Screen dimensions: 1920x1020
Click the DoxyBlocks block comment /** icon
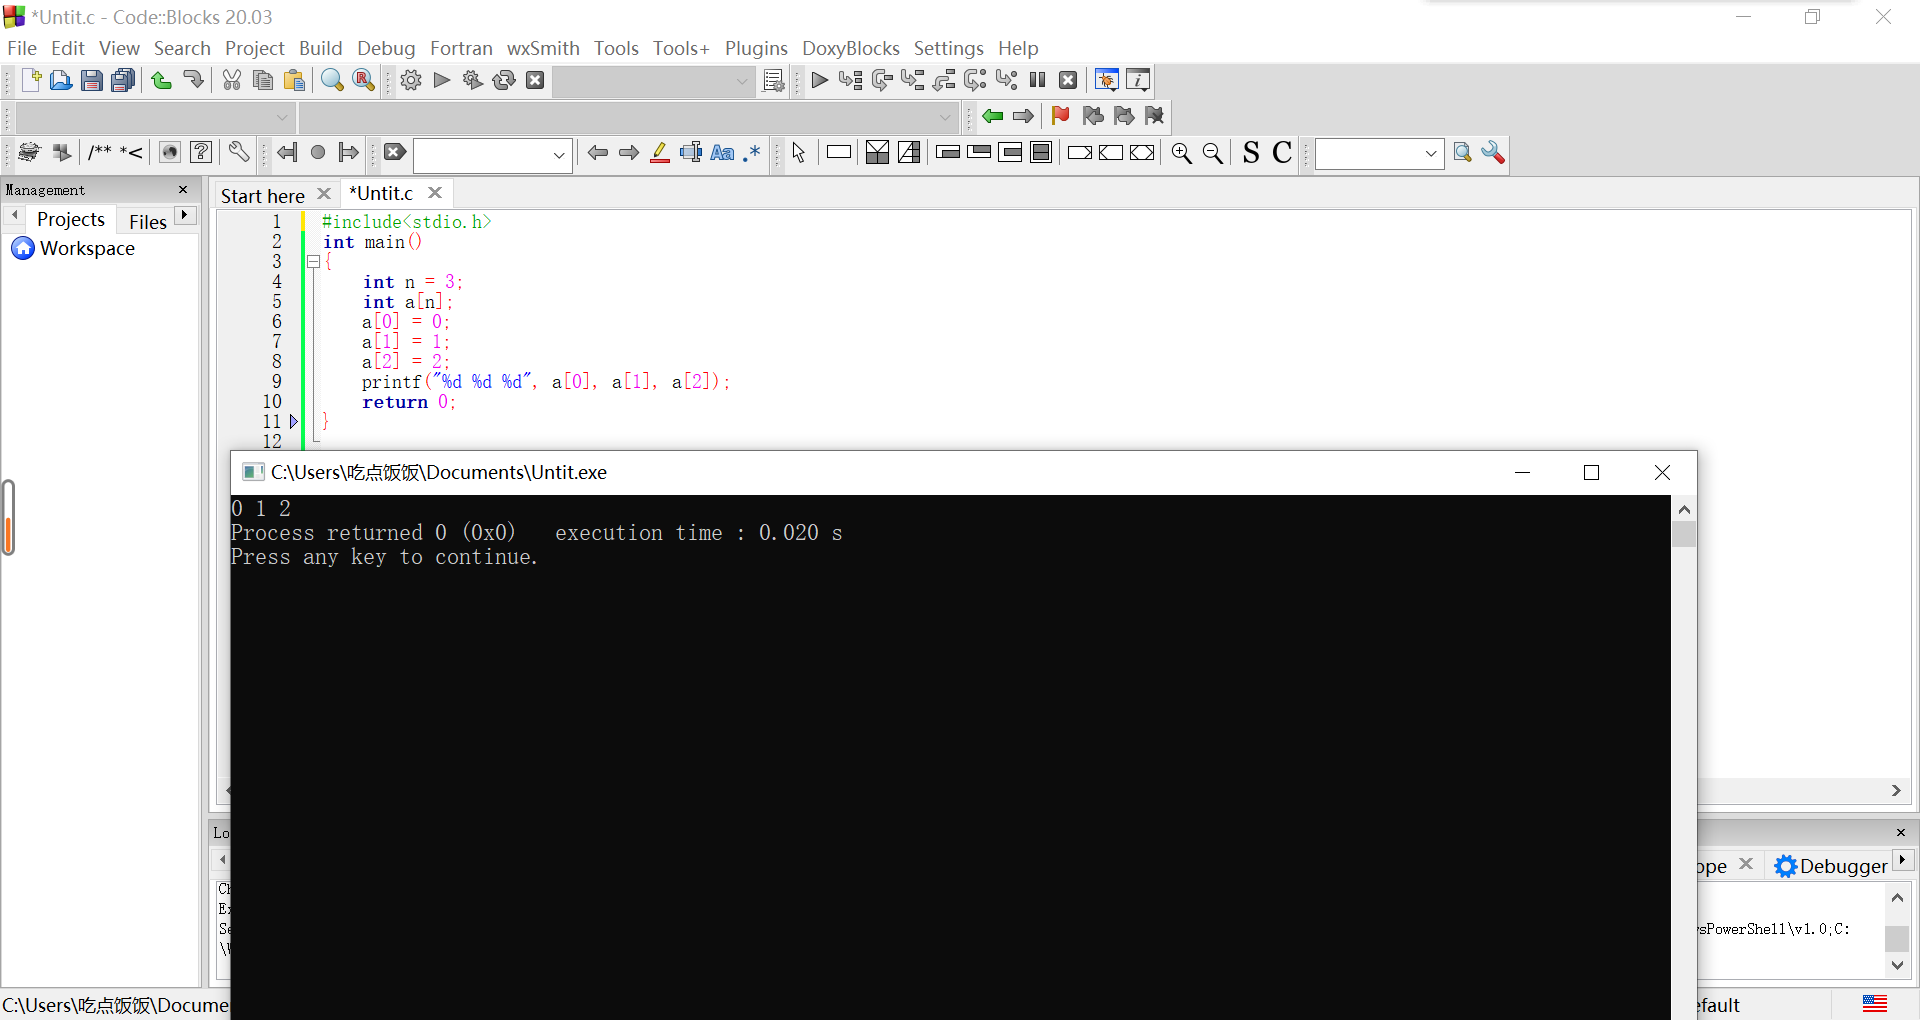[x=99, y=152]
